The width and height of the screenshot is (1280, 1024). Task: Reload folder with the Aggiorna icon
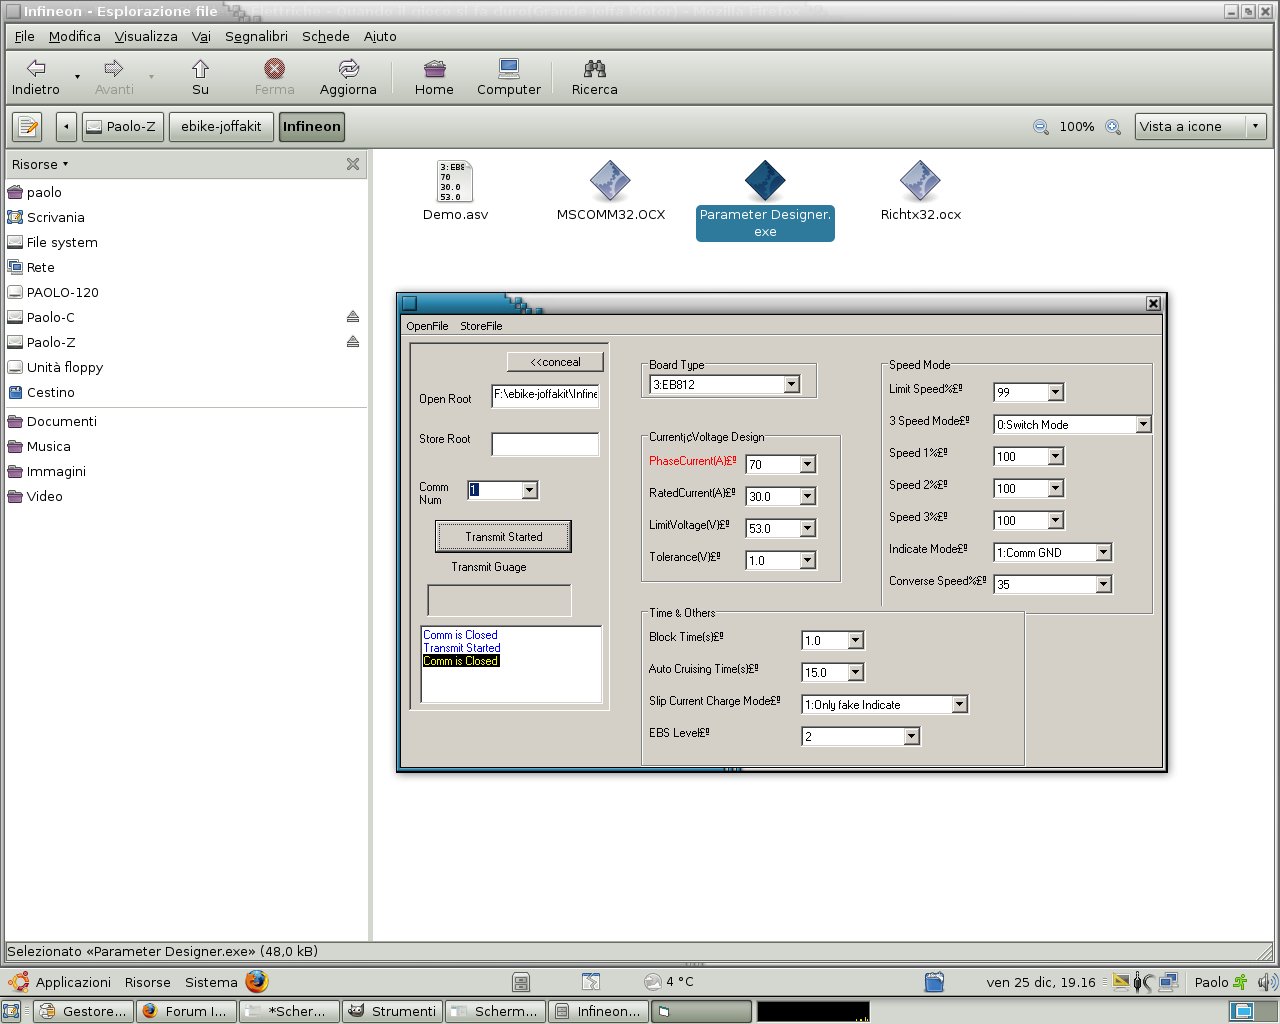tap(348, 77)
